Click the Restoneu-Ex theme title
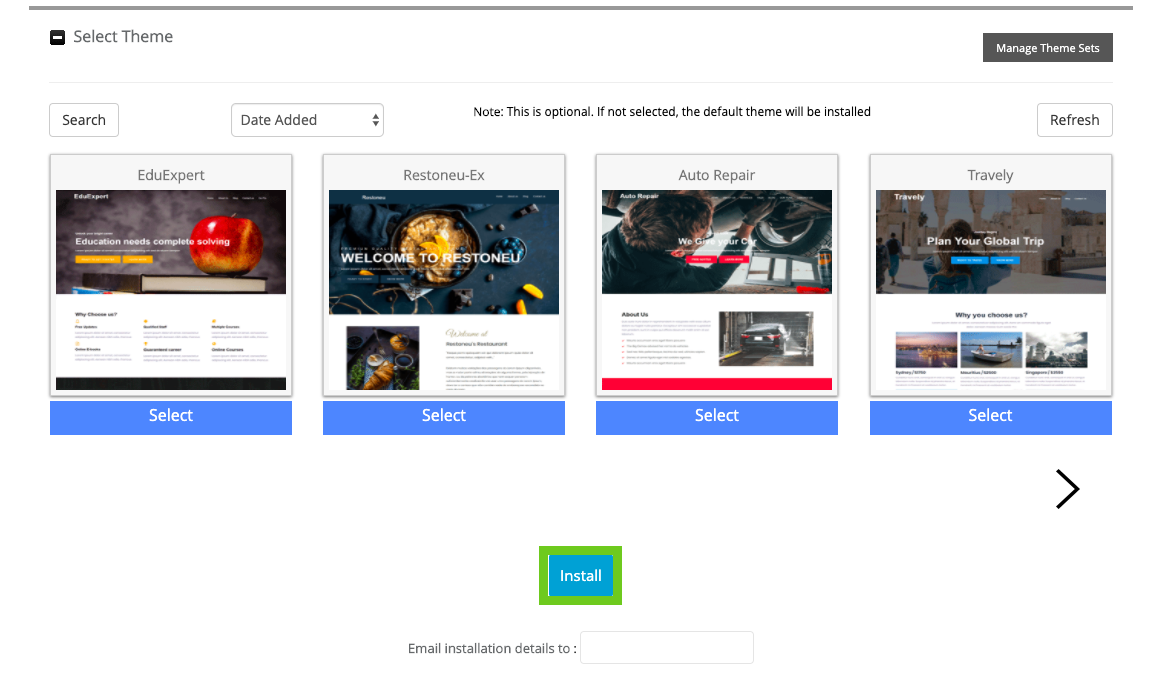The image size is (1163, 677). click(x=444, y=175)
